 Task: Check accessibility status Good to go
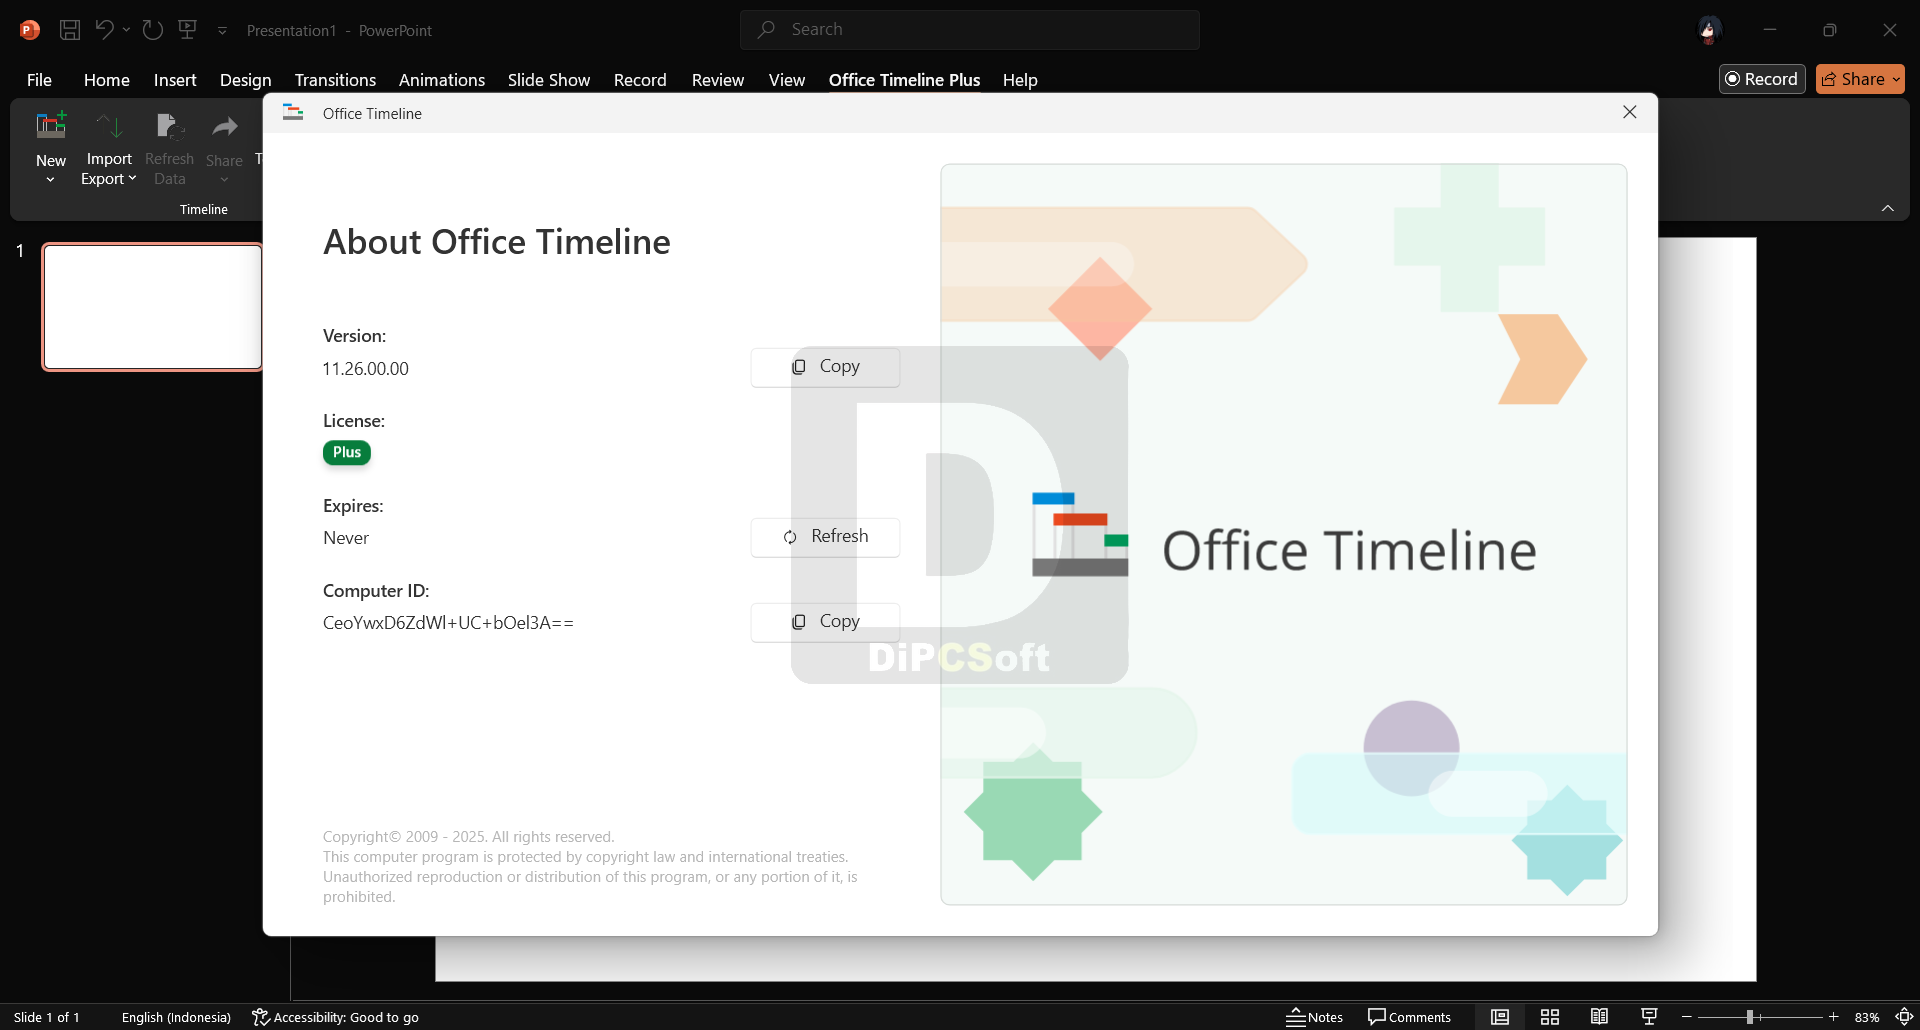pos(335,1017)
